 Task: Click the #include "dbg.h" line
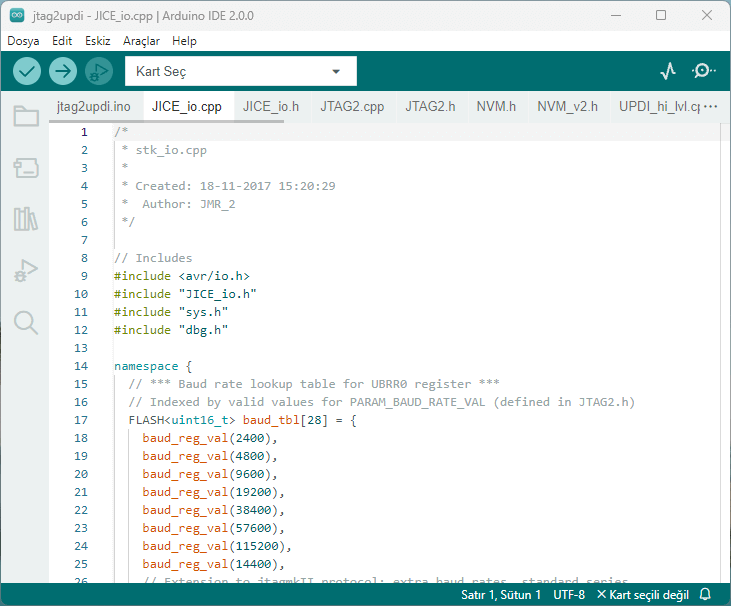click(x=171, y=330)
